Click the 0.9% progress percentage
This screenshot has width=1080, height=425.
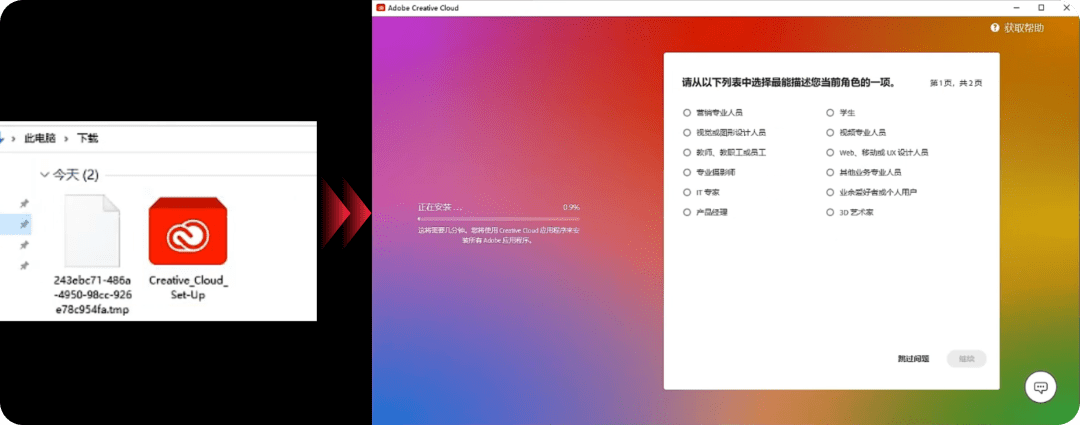point(571,207)
